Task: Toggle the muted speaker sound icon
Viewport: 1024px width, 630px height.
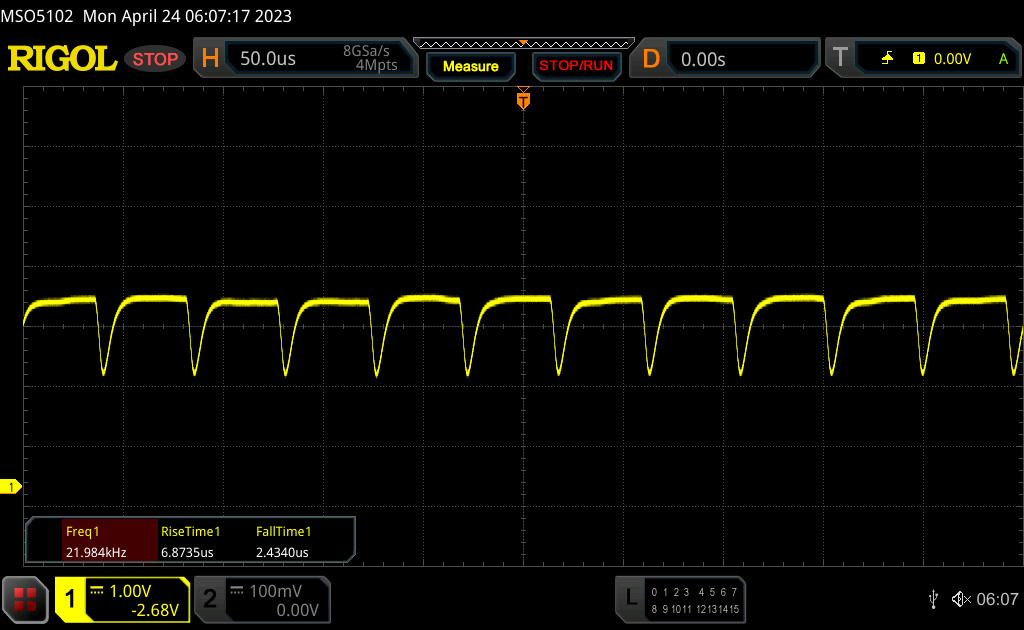Action: tap(961, 599)
